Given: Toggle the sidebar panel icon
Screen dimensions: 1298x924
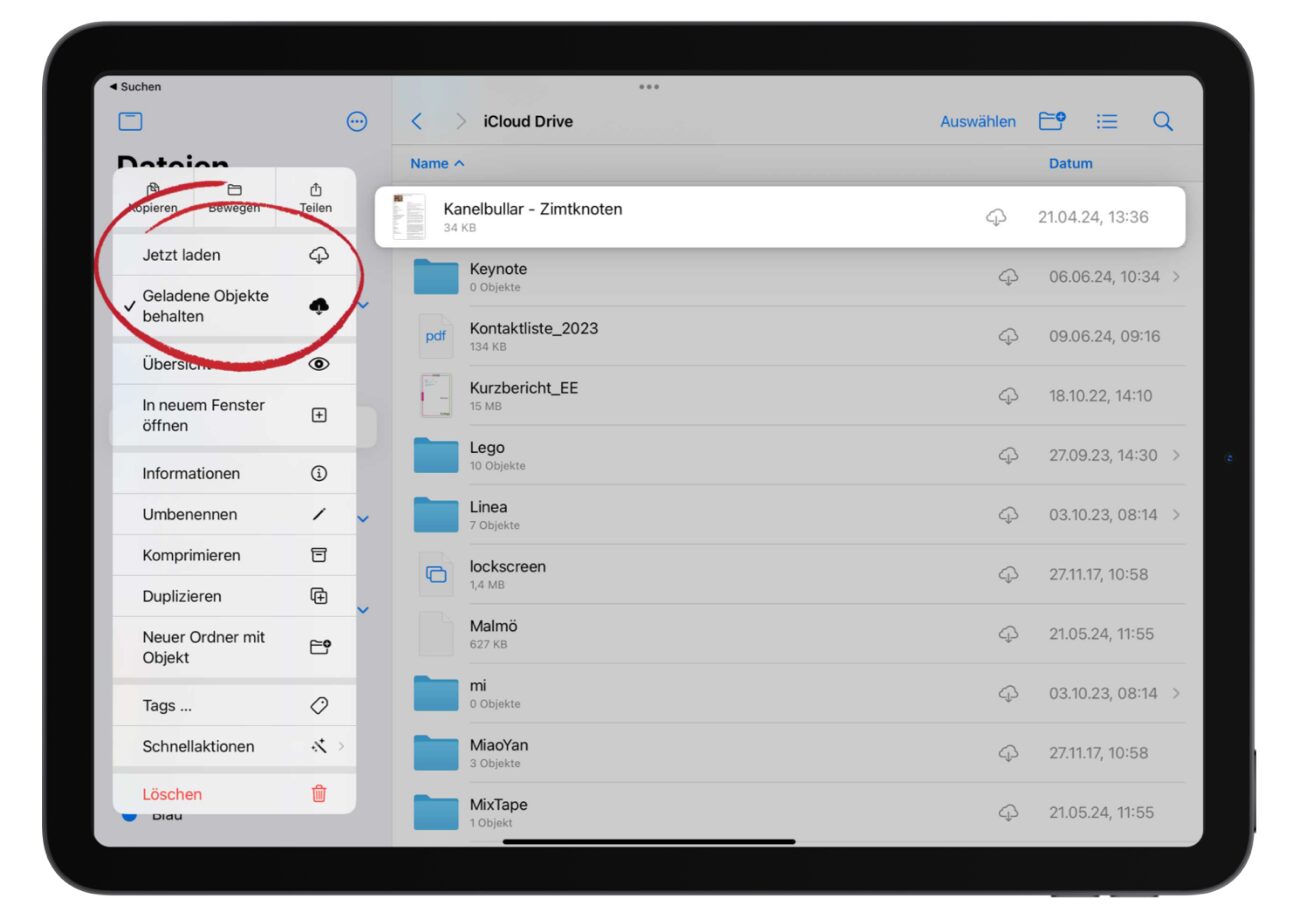Looking at the screenshot, I should click(x=130, y=122).
